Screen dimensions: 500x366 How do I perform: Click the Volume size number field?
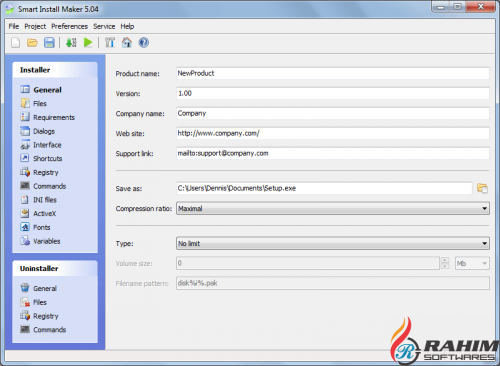pos(308,263)
